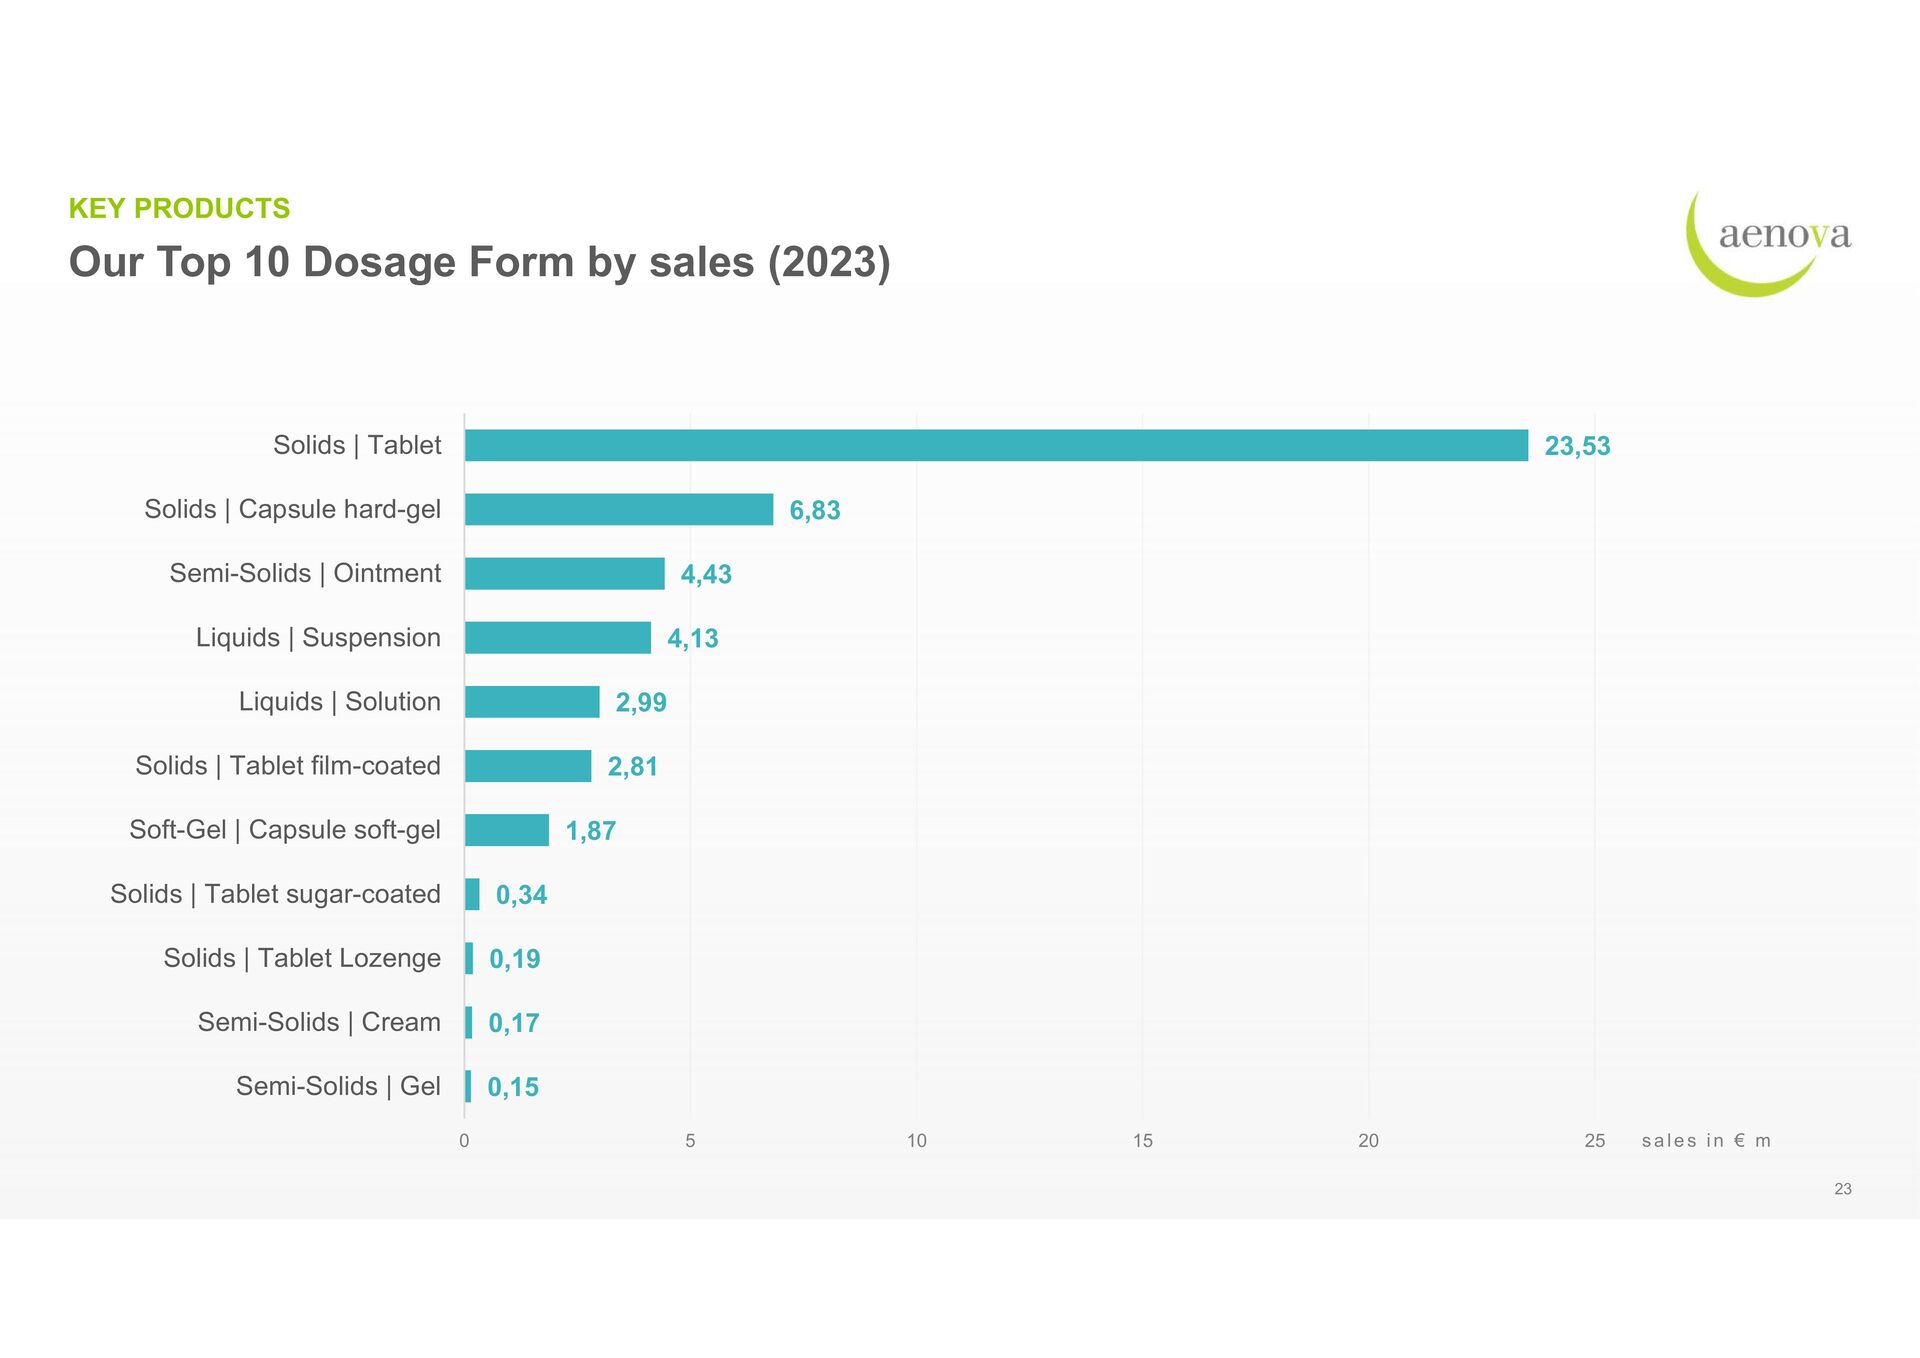Click the axis tick label '5'
This screenshot has height=1358, width=1920.
pyautogui.click(x=690, y=1141)
